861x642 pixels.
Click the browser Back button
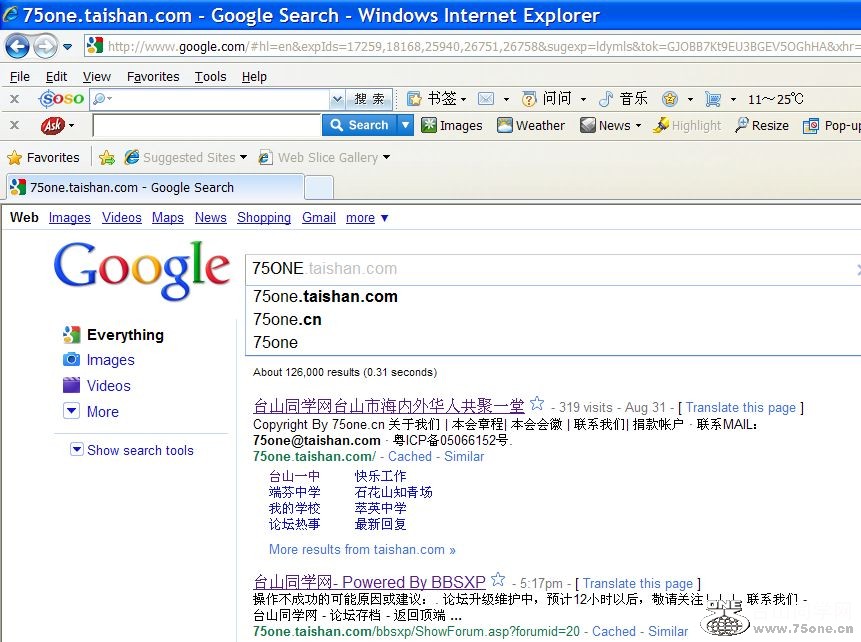pos(17,46)
